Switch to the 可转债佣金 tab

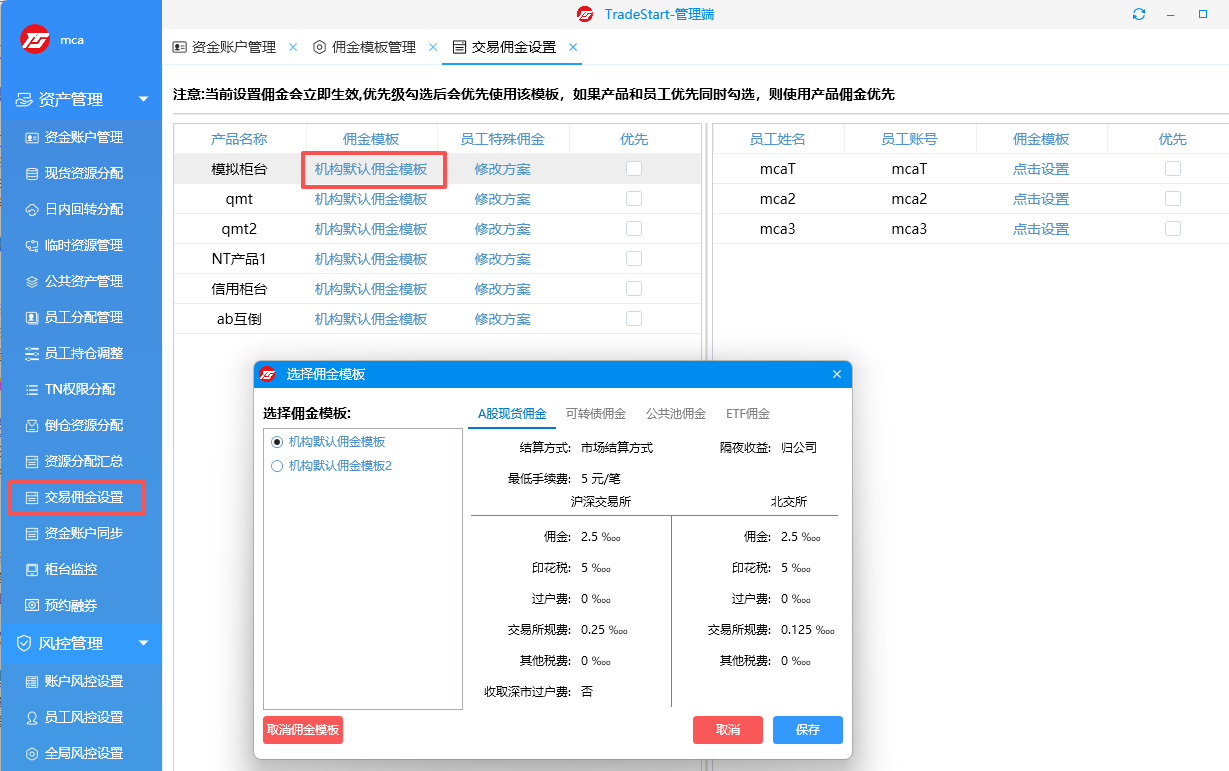pyautogui.click(x=595, y=414)
